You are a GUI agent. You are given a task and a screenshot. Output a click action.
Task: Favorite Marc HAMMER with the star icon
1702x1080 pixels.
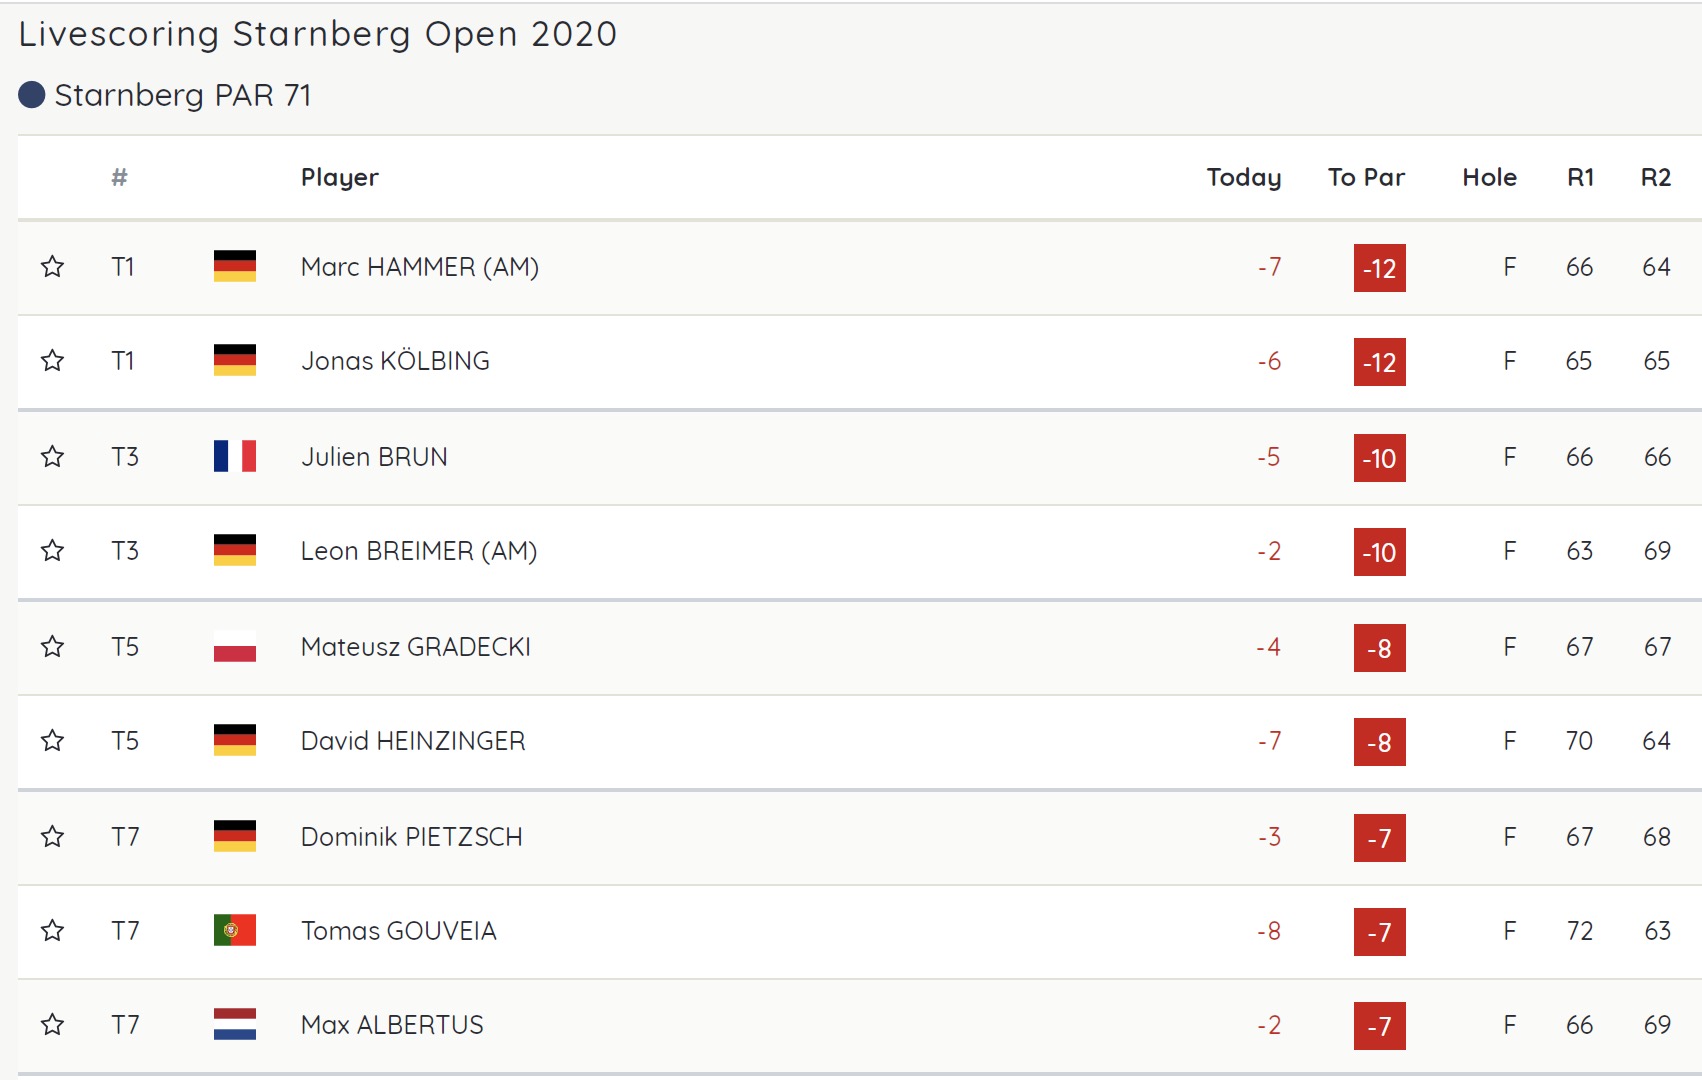tap(53, 267)
